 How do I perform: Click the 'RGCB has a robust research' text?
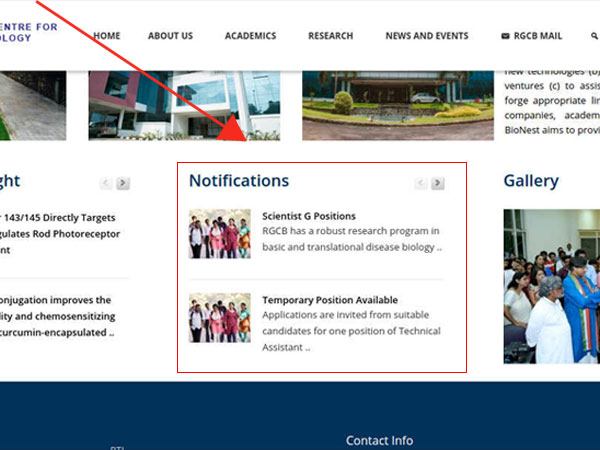(352, 239)
